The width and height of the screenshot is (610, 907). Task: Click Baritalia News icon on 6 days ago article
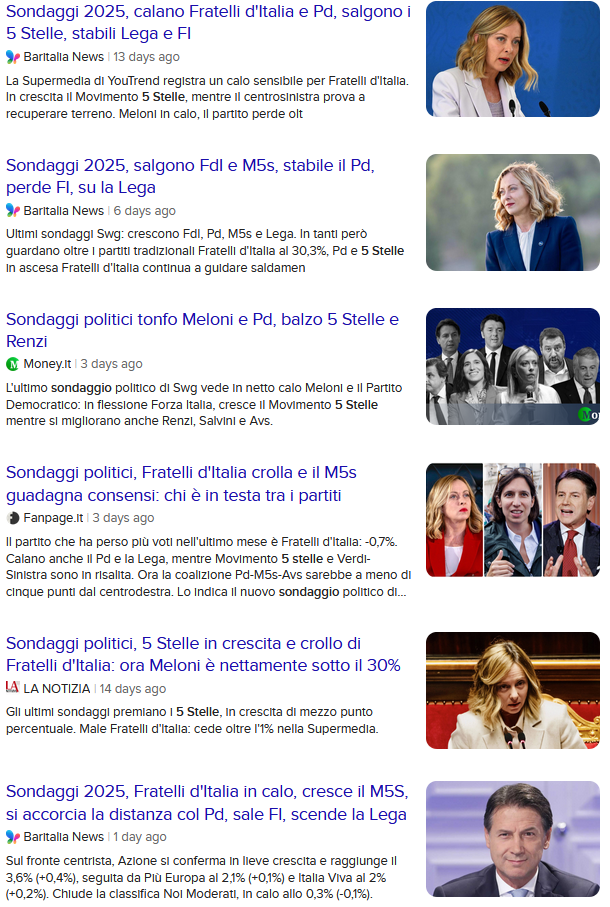point(13,211)
